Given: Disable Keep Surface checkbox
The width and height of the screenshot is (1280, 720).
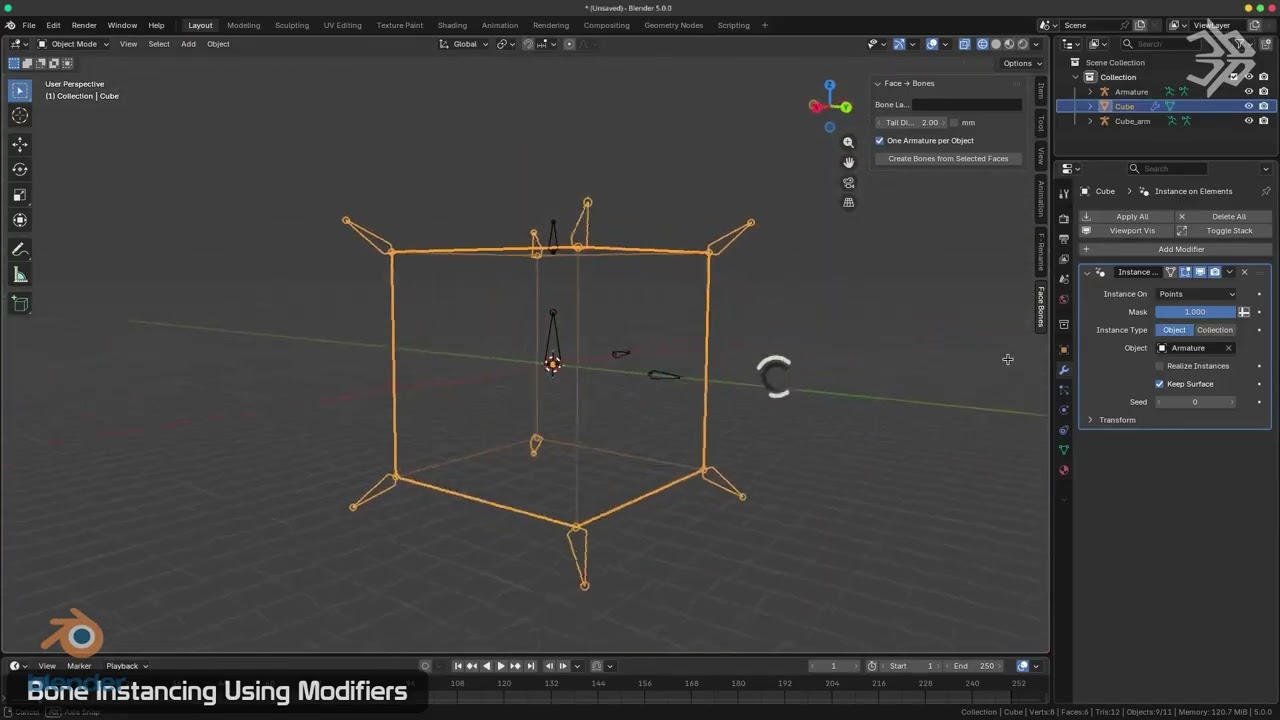Looking at the screenshot, I should coord(1160,384).
